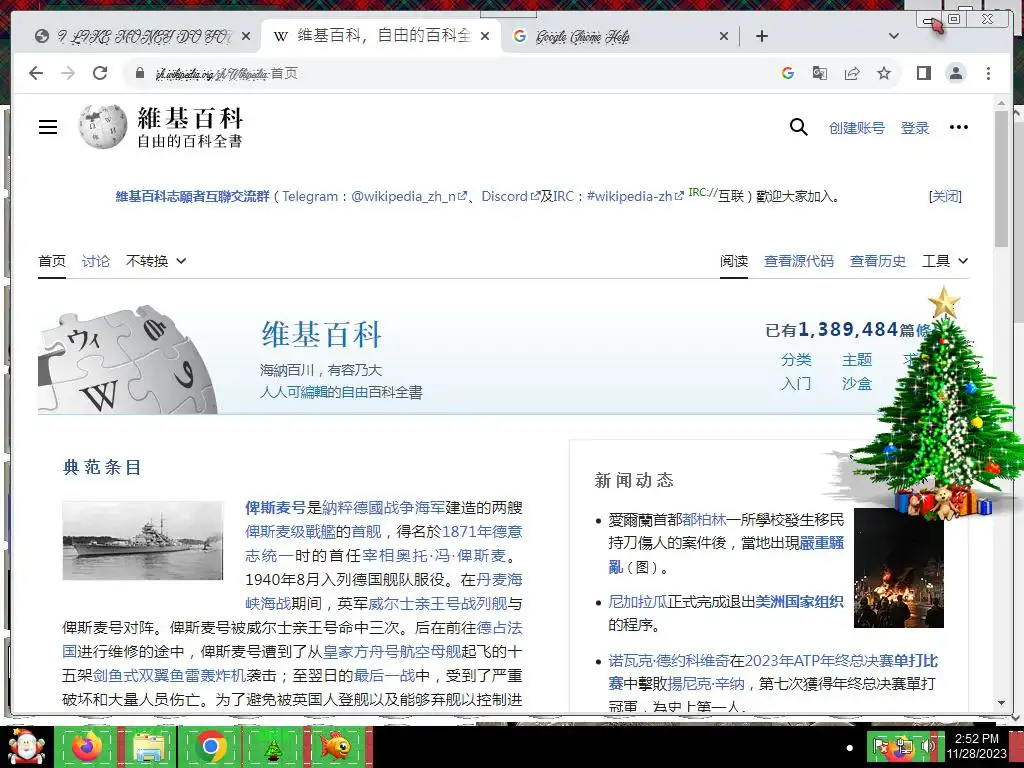Open Firefox from the taskbar
Viewport: 1024px width, 768px height.
click(86, 747)
